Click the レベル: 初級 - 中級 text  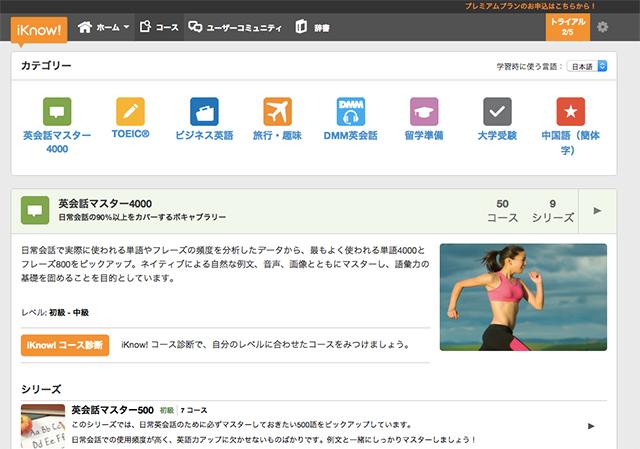click(55, 313)
